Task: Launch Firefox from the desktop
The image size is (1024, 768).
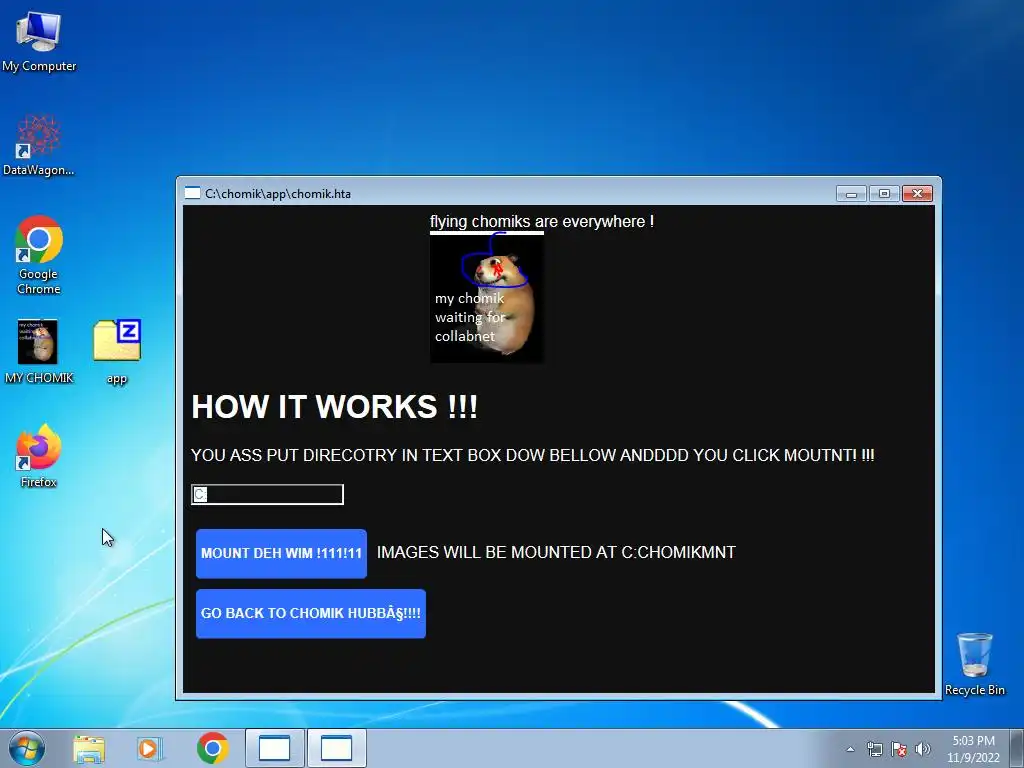Action: click(39, 456)
